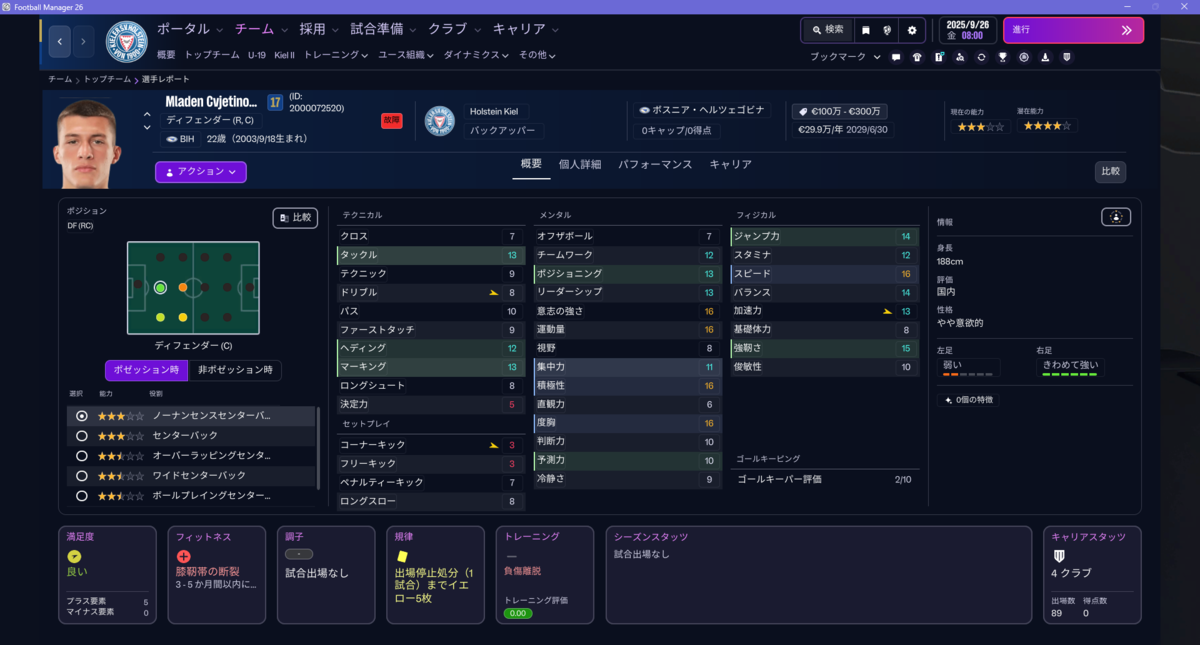Open the shirt squad shortcut icon

(x=917, y=57)
